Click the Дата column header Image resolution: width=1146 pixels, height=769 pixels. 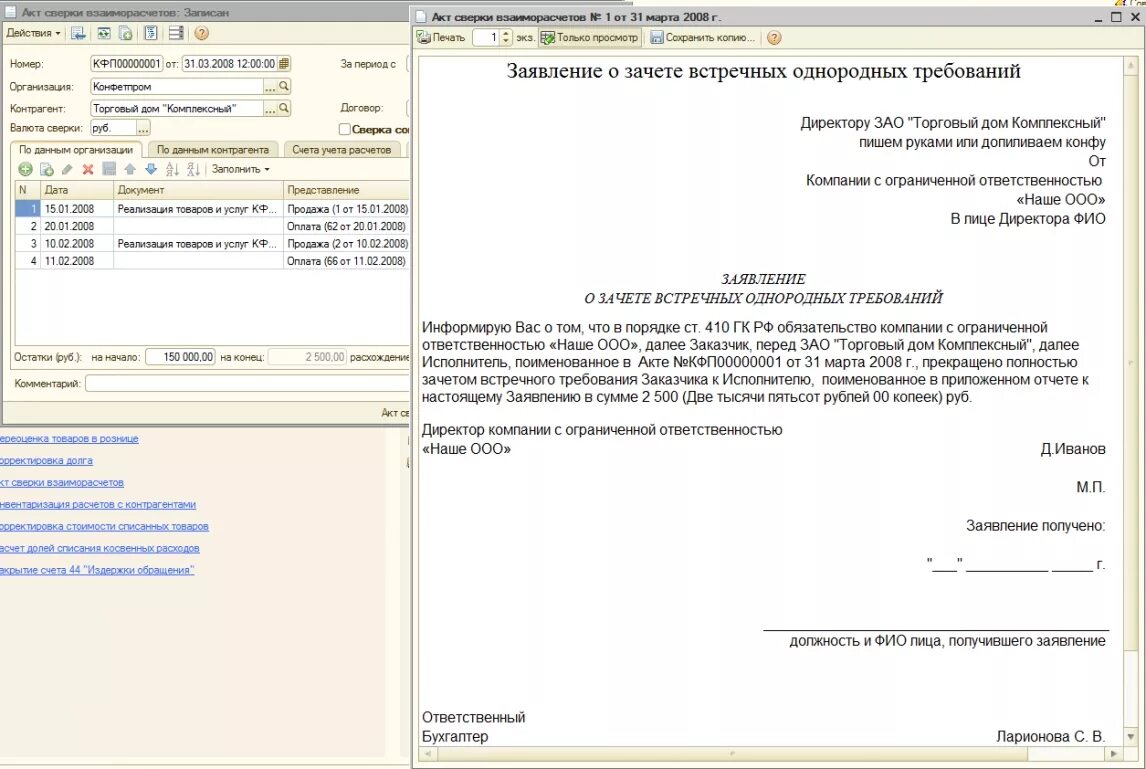pos(77,190)
